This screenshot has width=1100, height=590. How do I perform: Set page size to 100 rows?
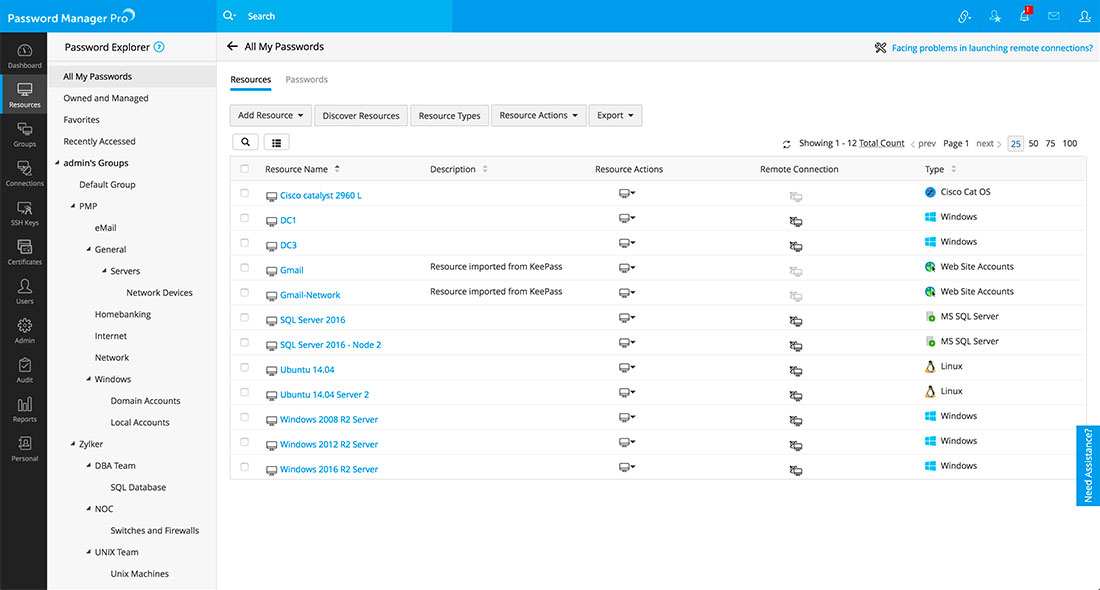pos(1069,143)
